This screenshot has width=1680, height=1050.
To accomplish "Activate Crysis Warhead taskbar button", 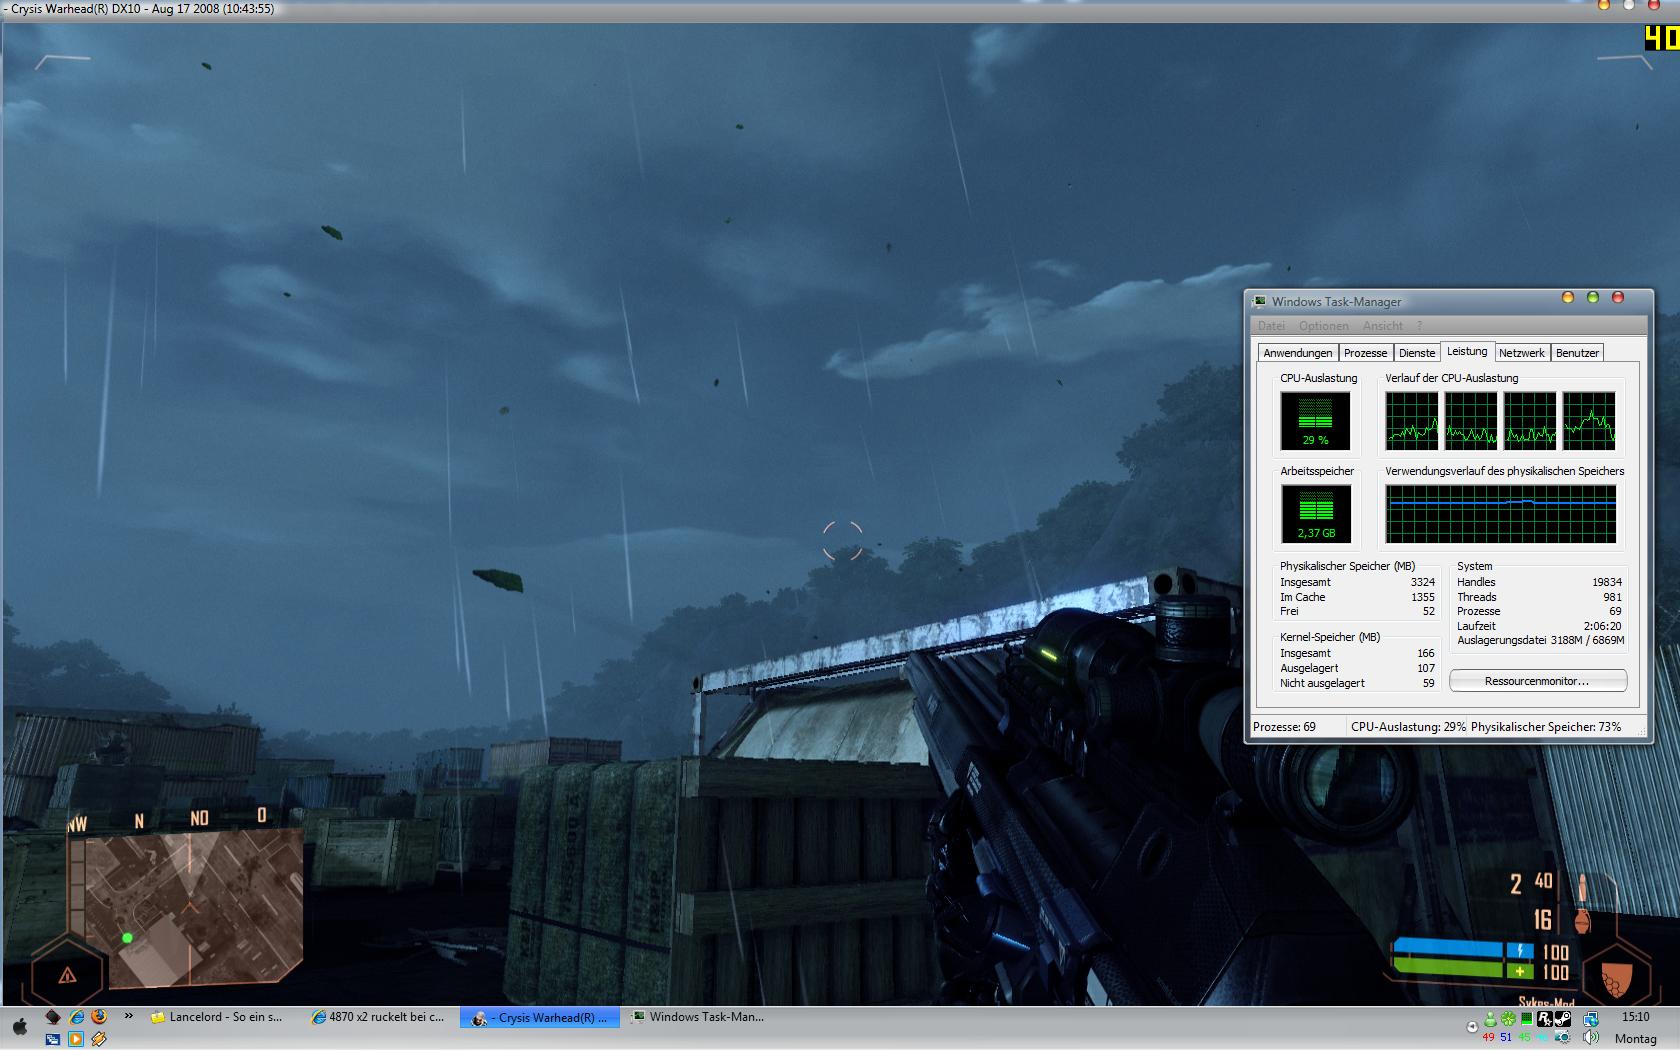I will click(x=540, y=1017).
